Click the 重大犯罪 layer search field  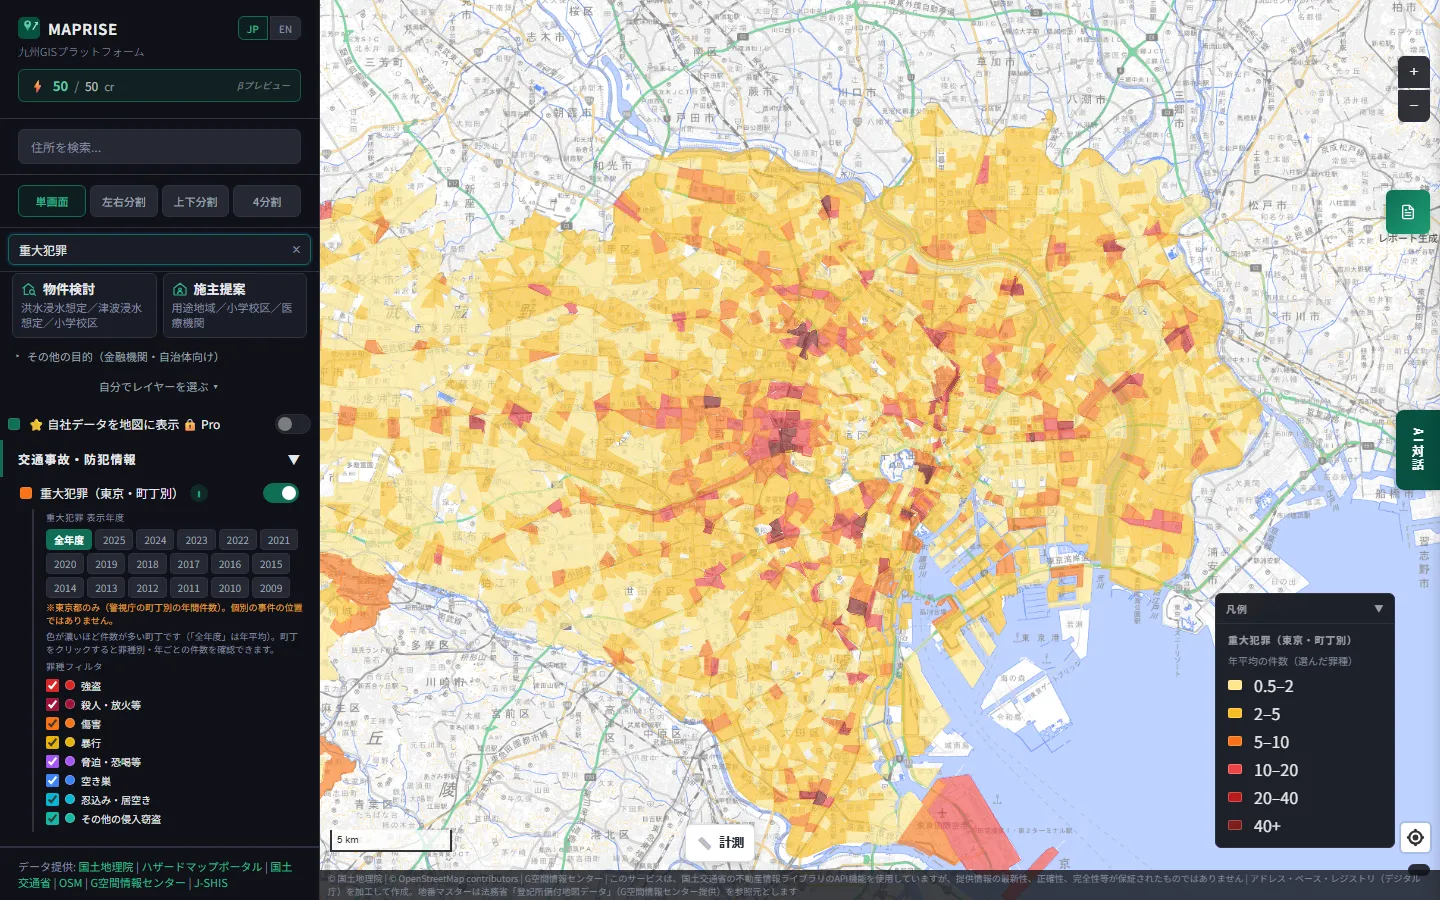pos(159,250)
